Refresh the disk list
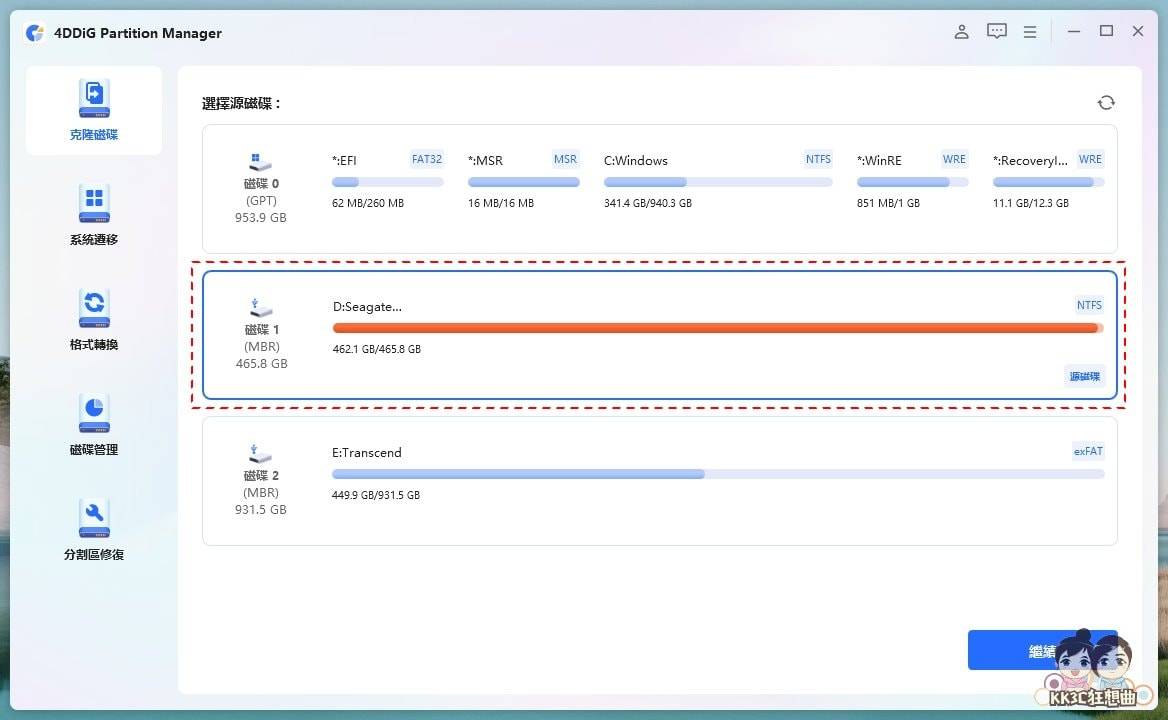The image size is (1168, 720). click(1106, 102)
